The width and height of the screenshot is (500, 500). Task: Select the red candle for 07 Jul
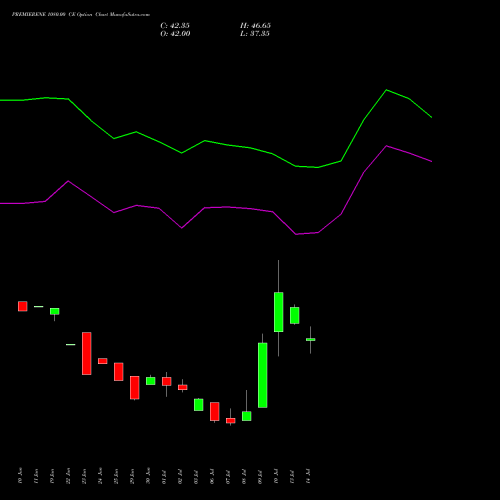point(231,421)
